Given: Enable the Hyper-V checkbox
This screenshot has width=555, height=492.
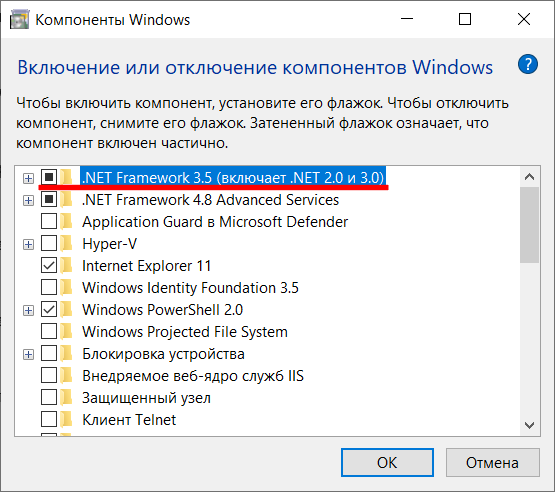Looking at the screenshot, I should (x=49, y=244).
